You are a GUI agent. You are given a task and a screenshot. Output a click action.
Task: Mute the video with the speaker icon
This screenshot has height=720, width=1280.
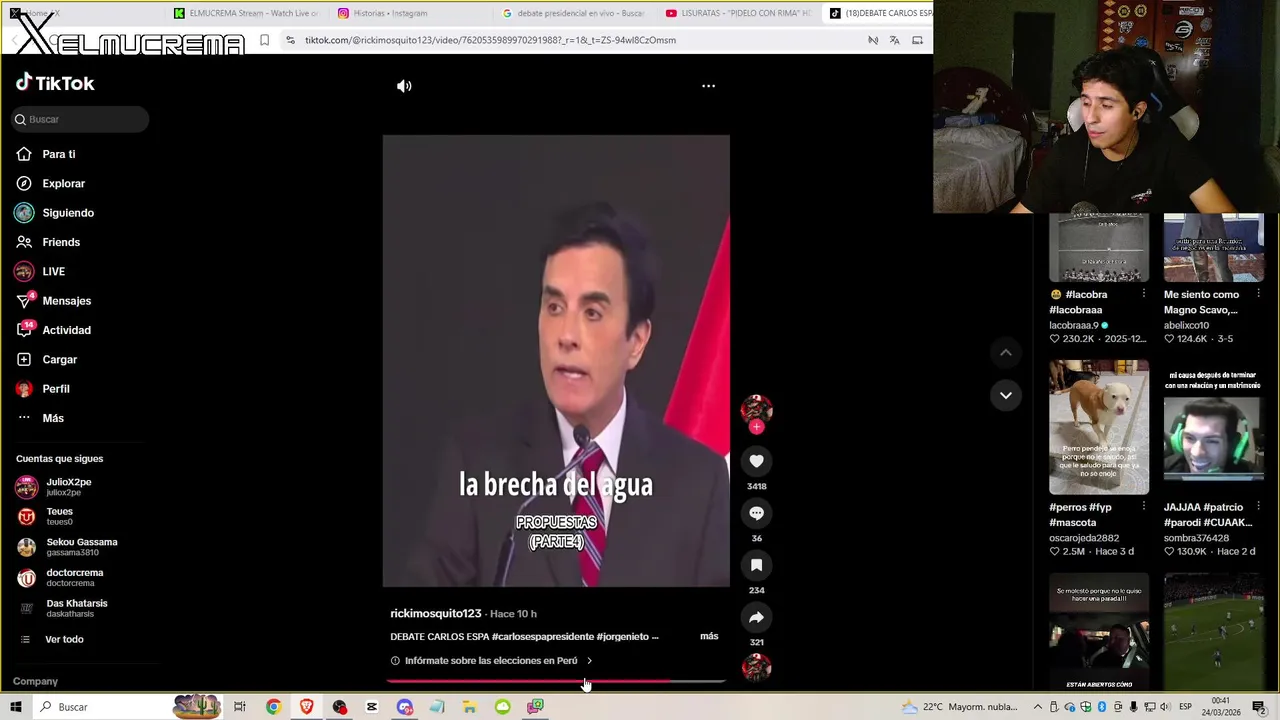tap(404, 86)
